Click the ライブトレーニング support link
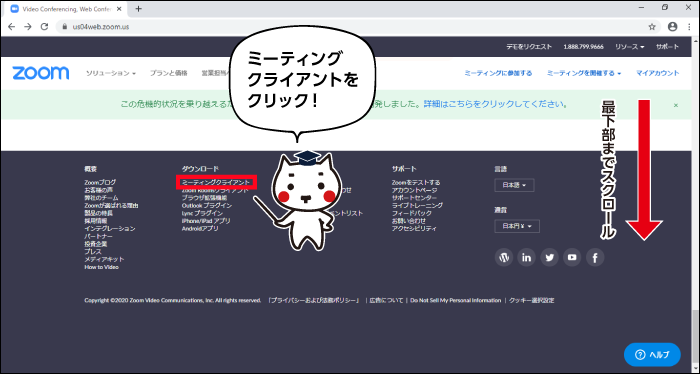700x374 pixels. click(417, 205)
